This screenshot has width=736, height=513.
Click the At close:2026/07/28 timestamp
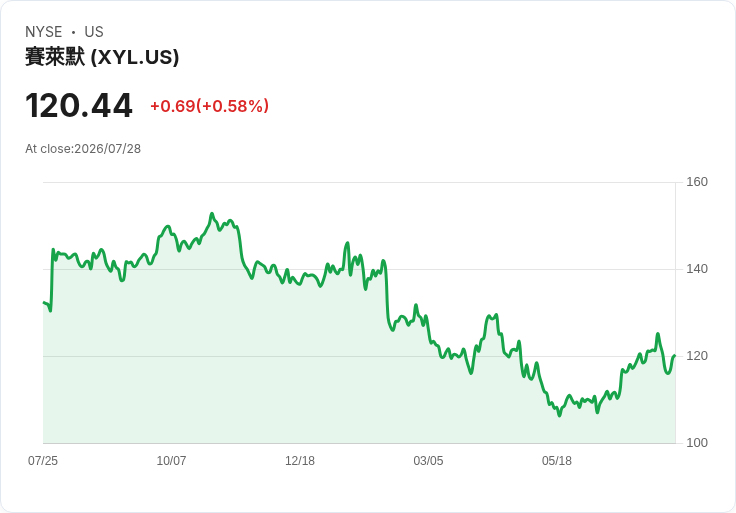point(83,149)
